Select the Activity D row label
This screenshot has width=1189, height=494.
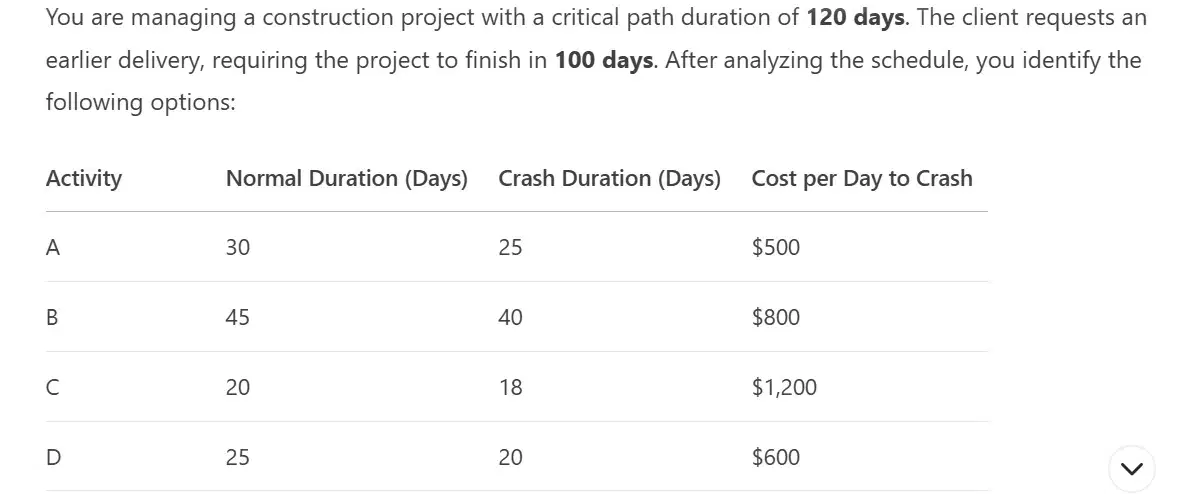[x=53, y=457]
